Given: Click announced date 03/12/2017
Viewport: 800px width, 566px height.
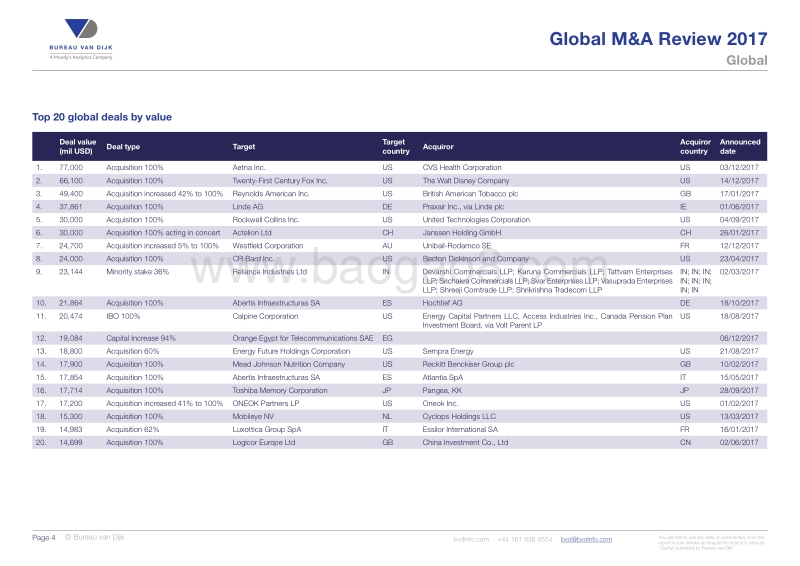Looking at the screenshot, I should click(x=739, y=167).
